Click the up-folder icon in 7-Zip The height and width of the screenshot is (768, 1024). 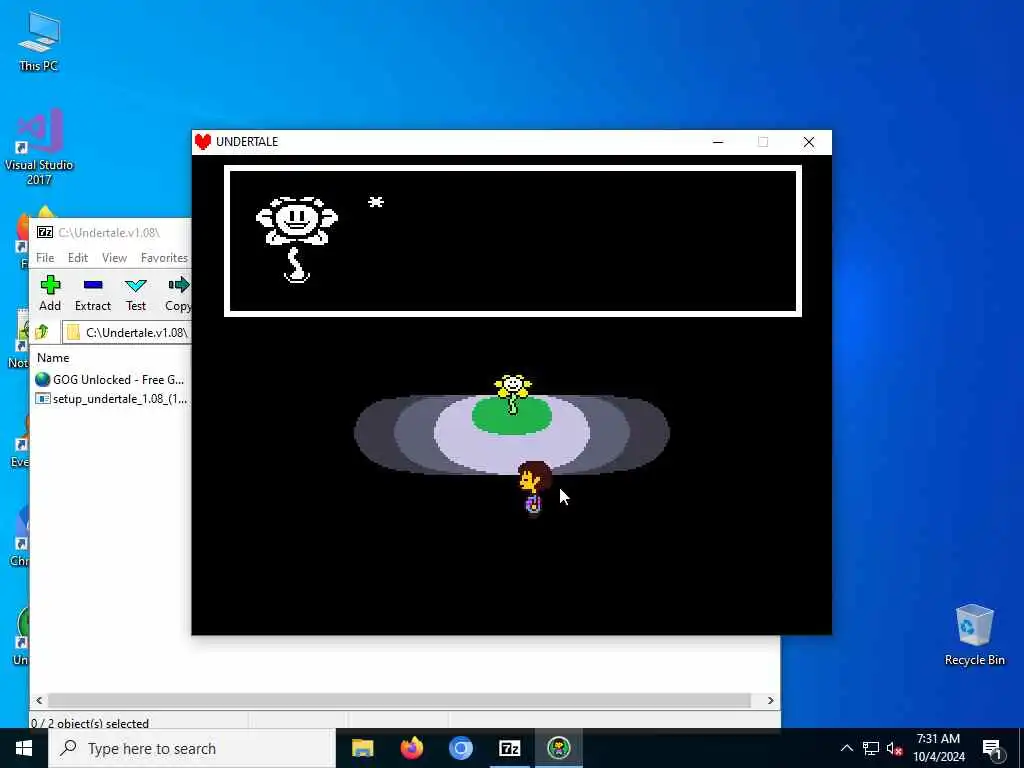click(x=42, y=332)
